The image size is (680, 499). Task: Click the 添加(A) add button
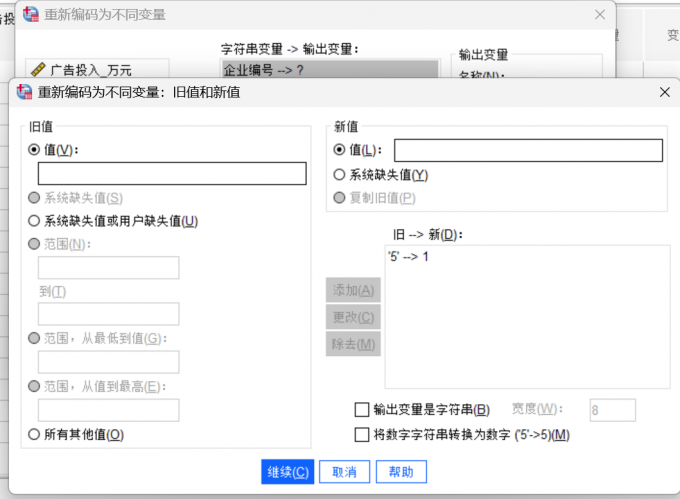[x=353, y=290]
